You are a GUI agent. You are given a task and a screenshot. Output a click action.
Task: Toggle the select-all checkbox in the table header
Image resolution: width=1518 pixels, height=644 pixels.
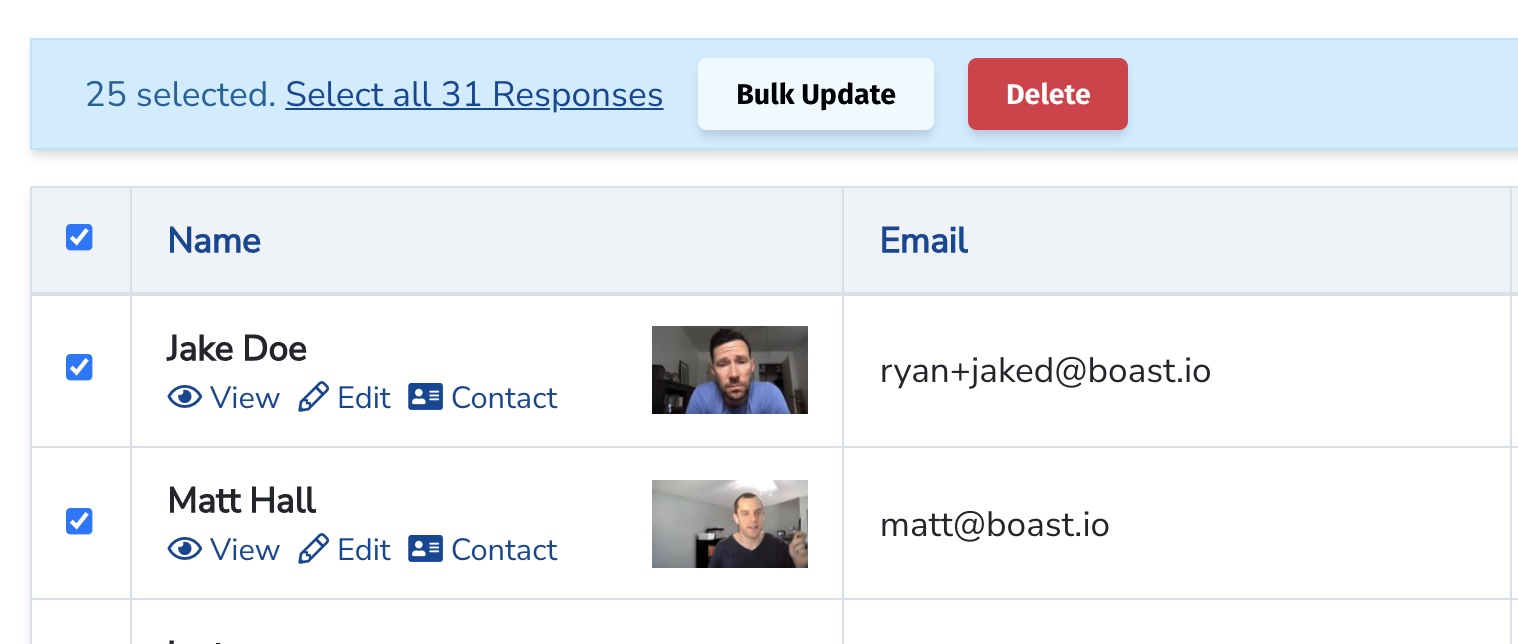point(79,238)
